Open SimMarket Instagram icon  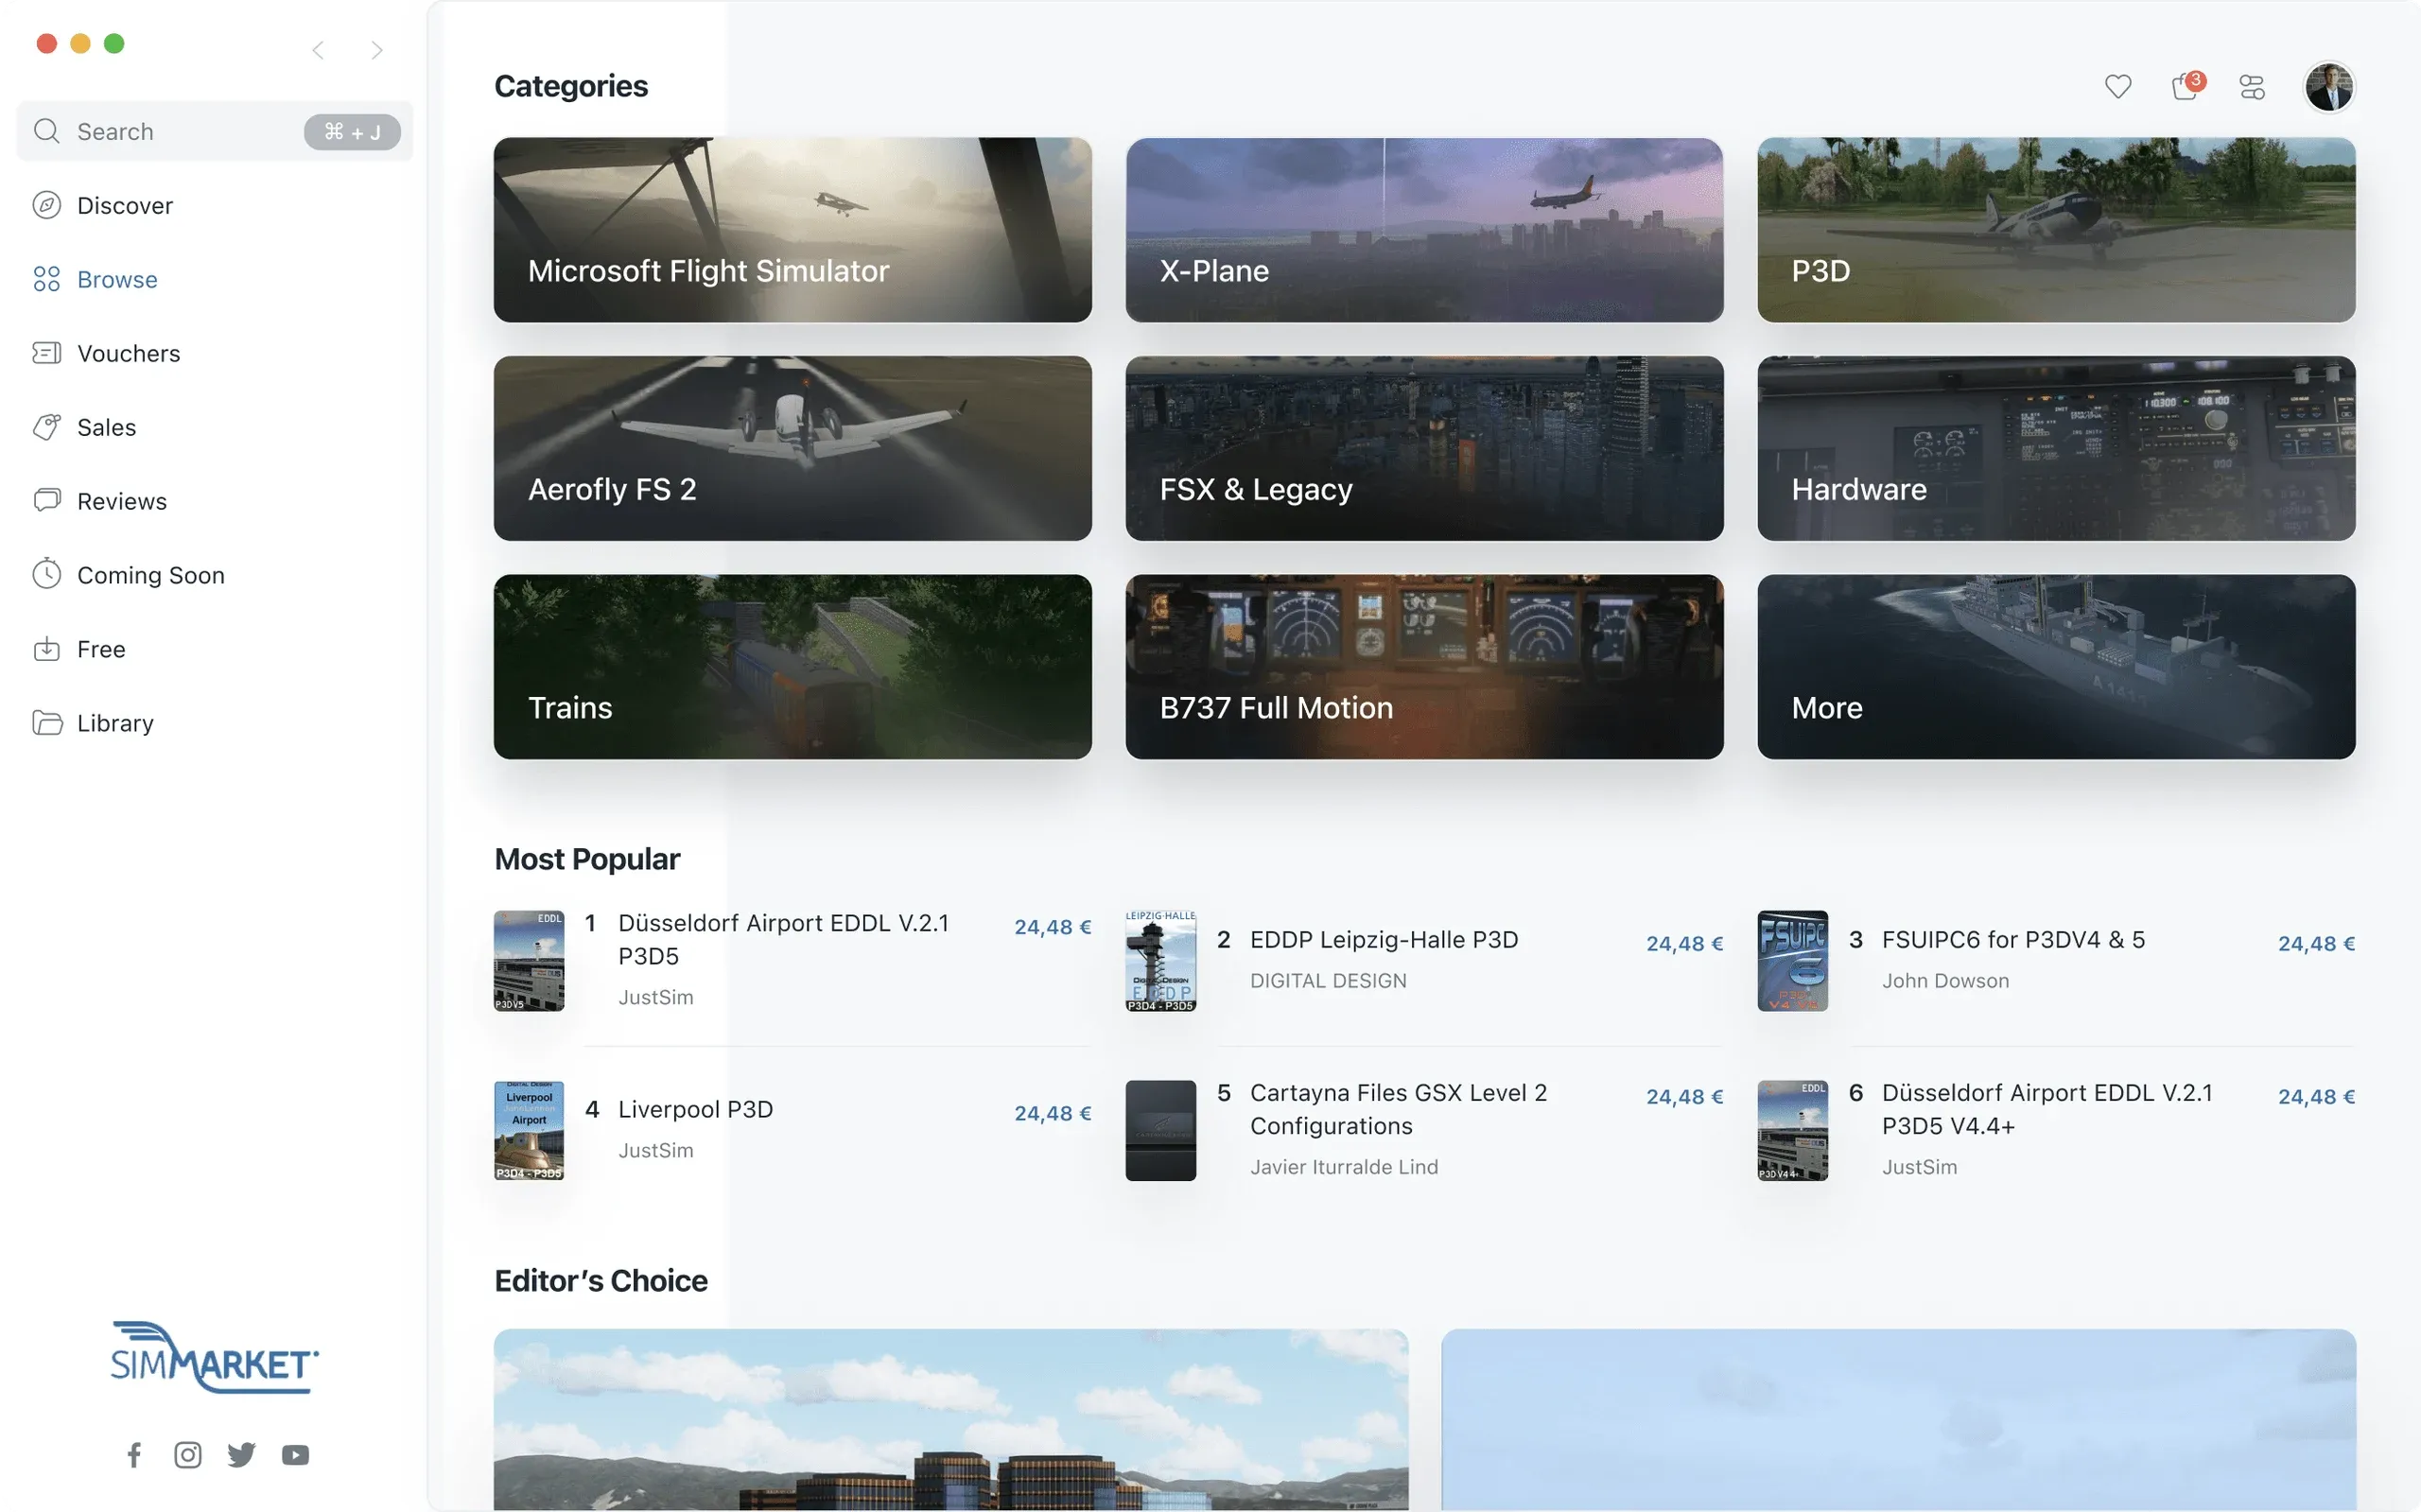188,1454
